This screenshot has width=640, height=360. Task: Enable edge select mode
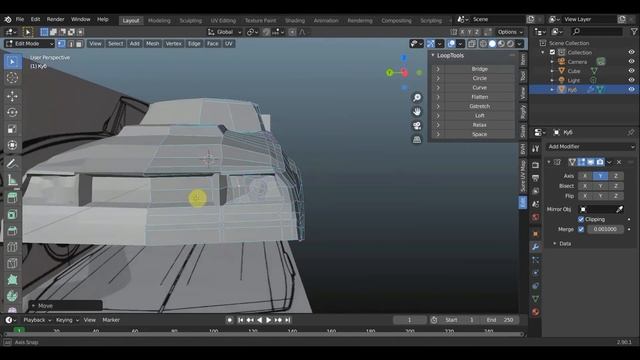(71, 44)
